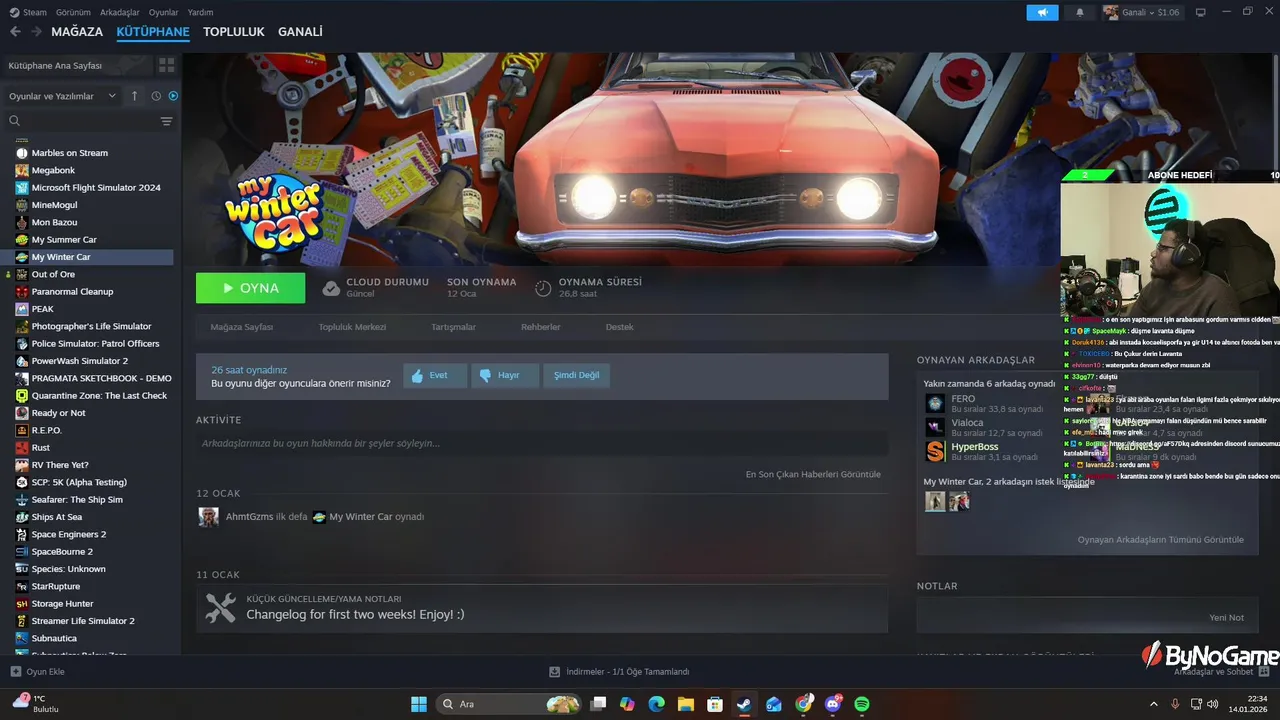Screen dimensions: 1280x720
Task: Click the activity status input field
Action: click(x=542, y=443)
